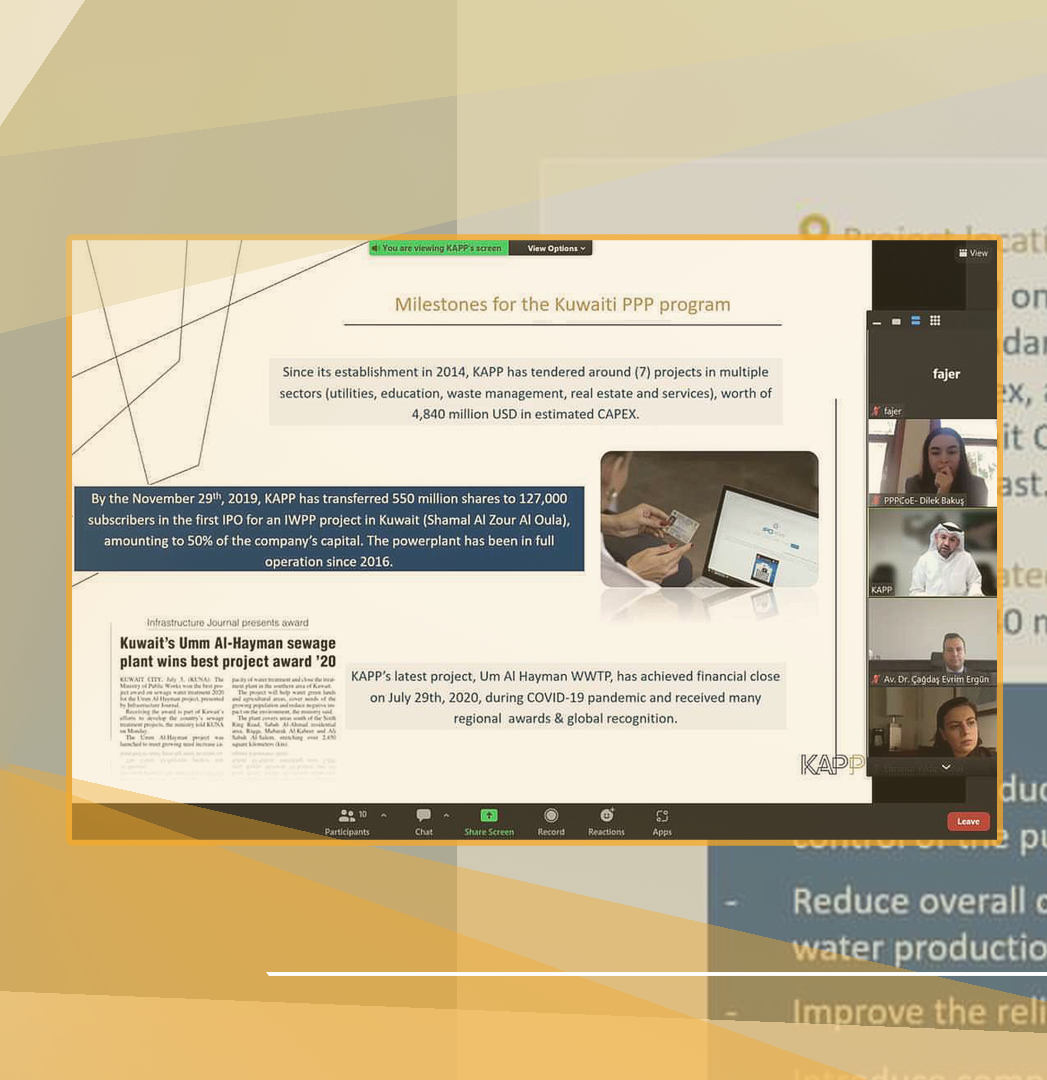Click the headline 'Kuwait's Umm Al-Hayman sewage plant wins'
Viewport: 1047px width, 1080px height.
228,652
